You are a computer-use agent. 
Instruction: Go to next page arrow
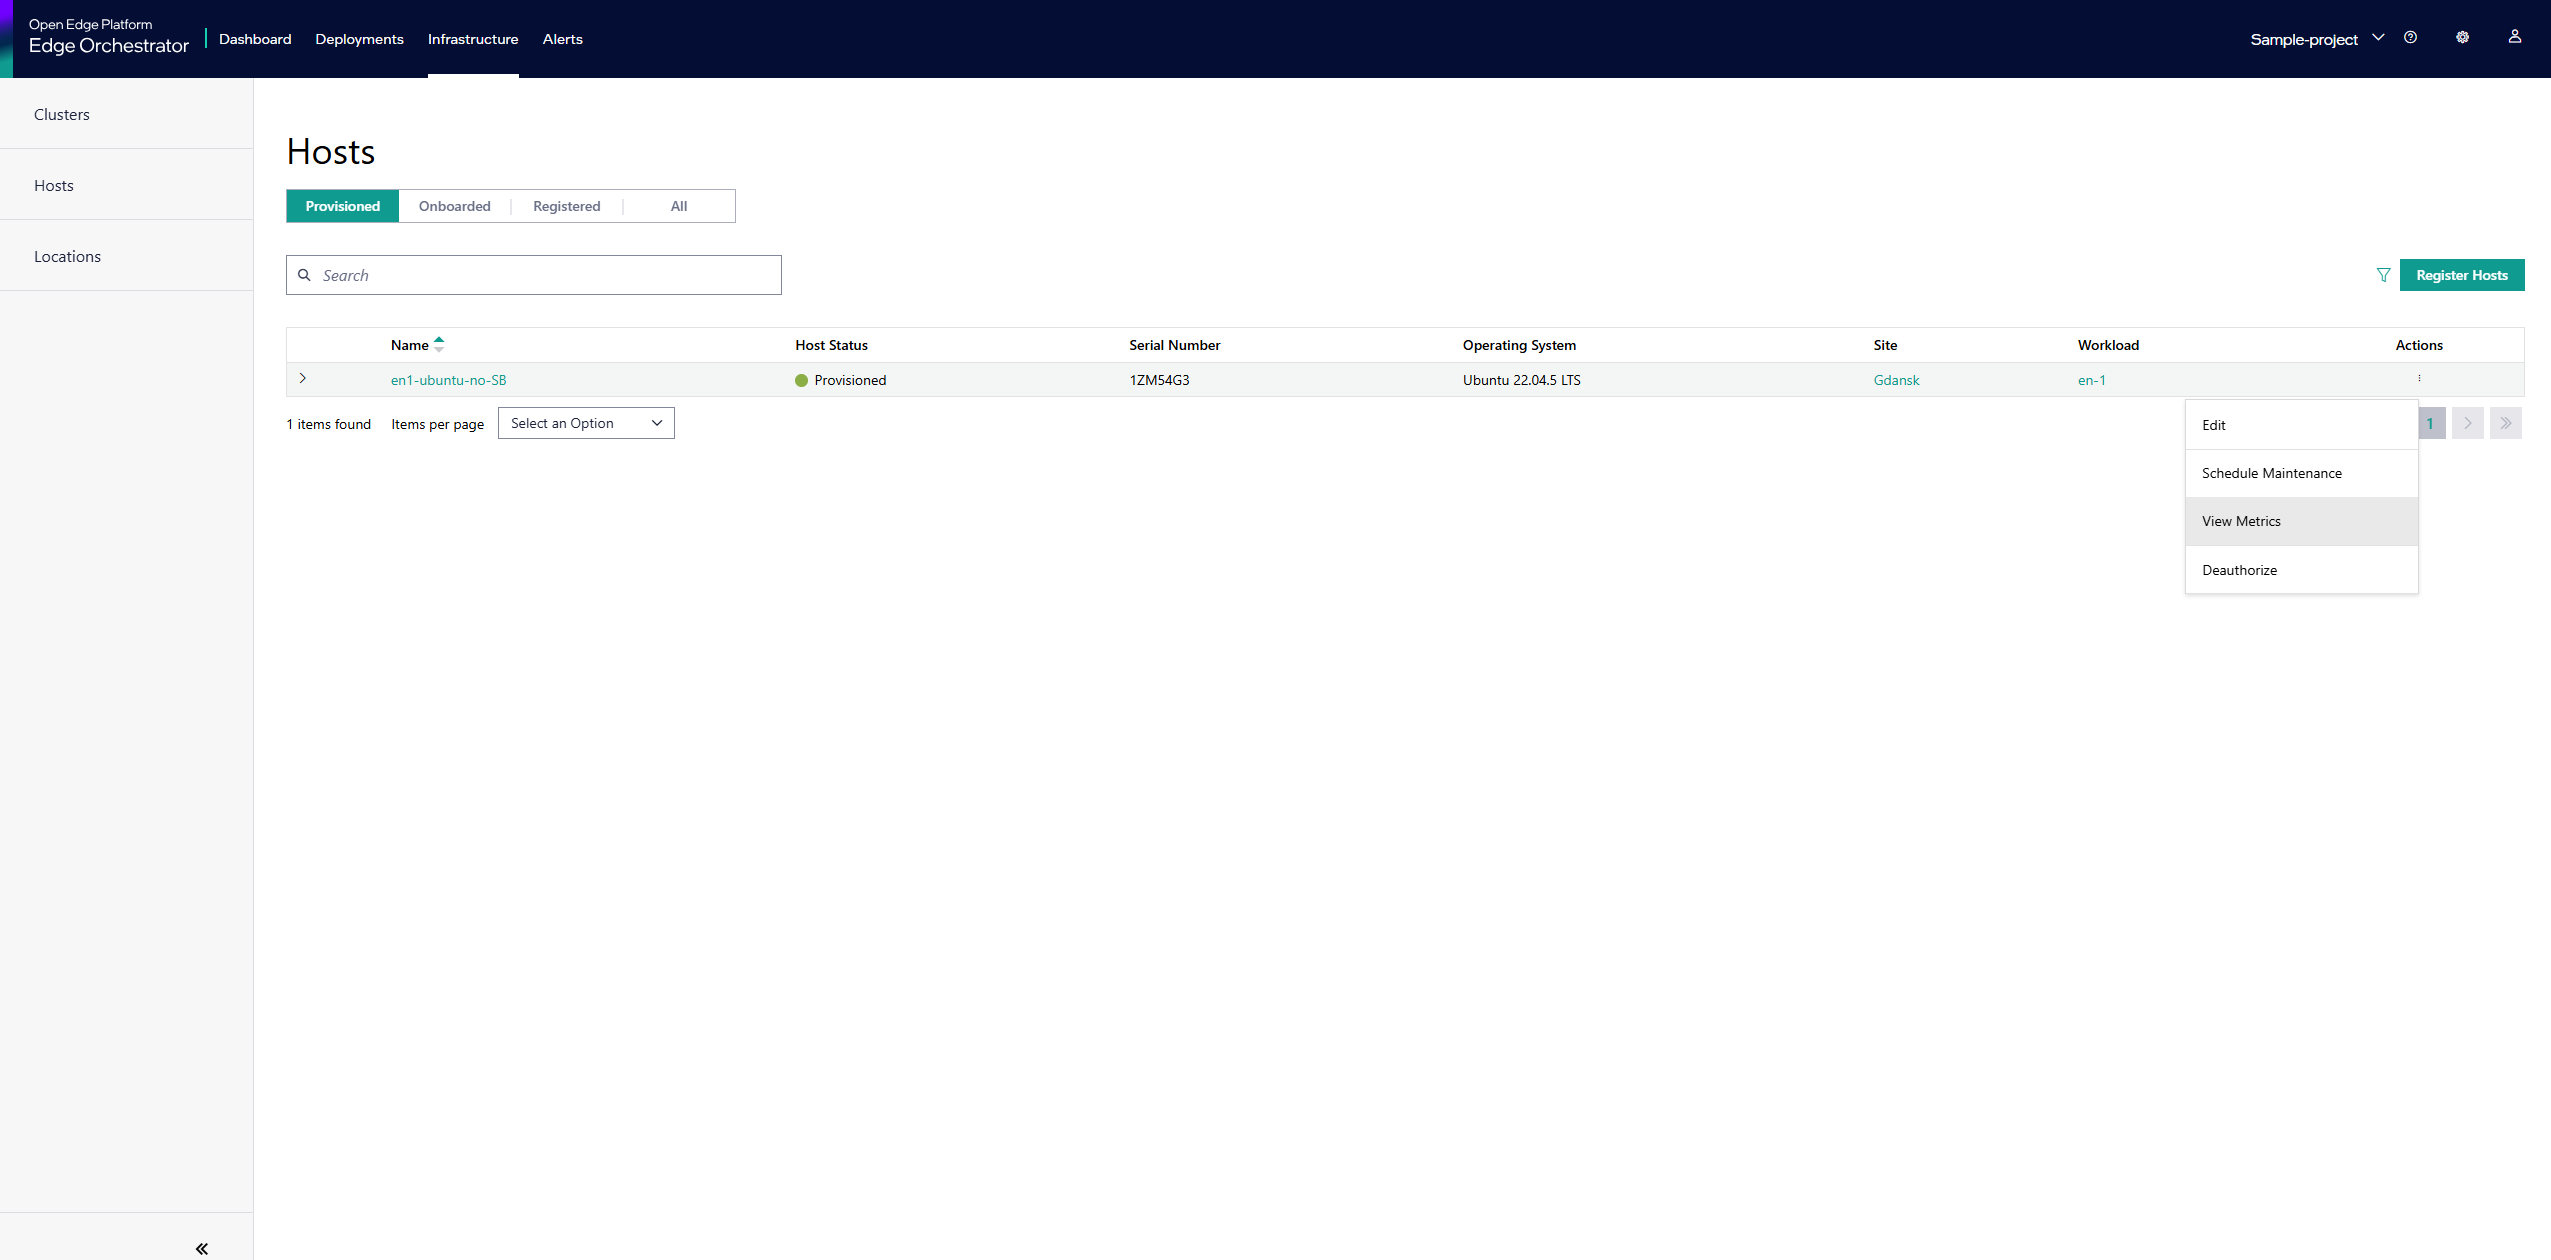[x=2467, y=423]
